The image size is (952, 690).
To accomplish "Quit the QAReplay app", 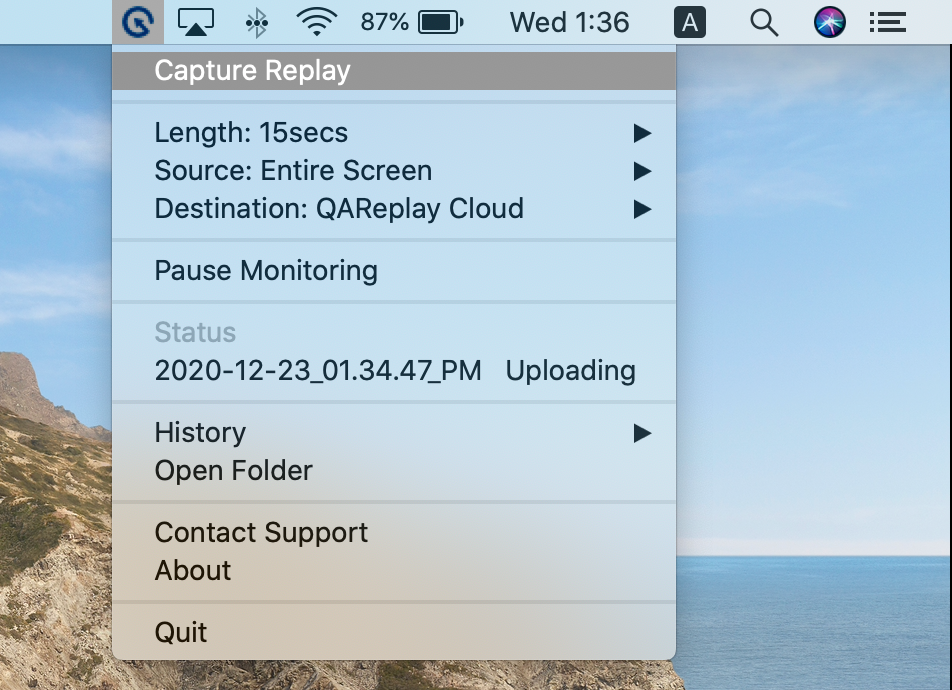I will (181, 633).
